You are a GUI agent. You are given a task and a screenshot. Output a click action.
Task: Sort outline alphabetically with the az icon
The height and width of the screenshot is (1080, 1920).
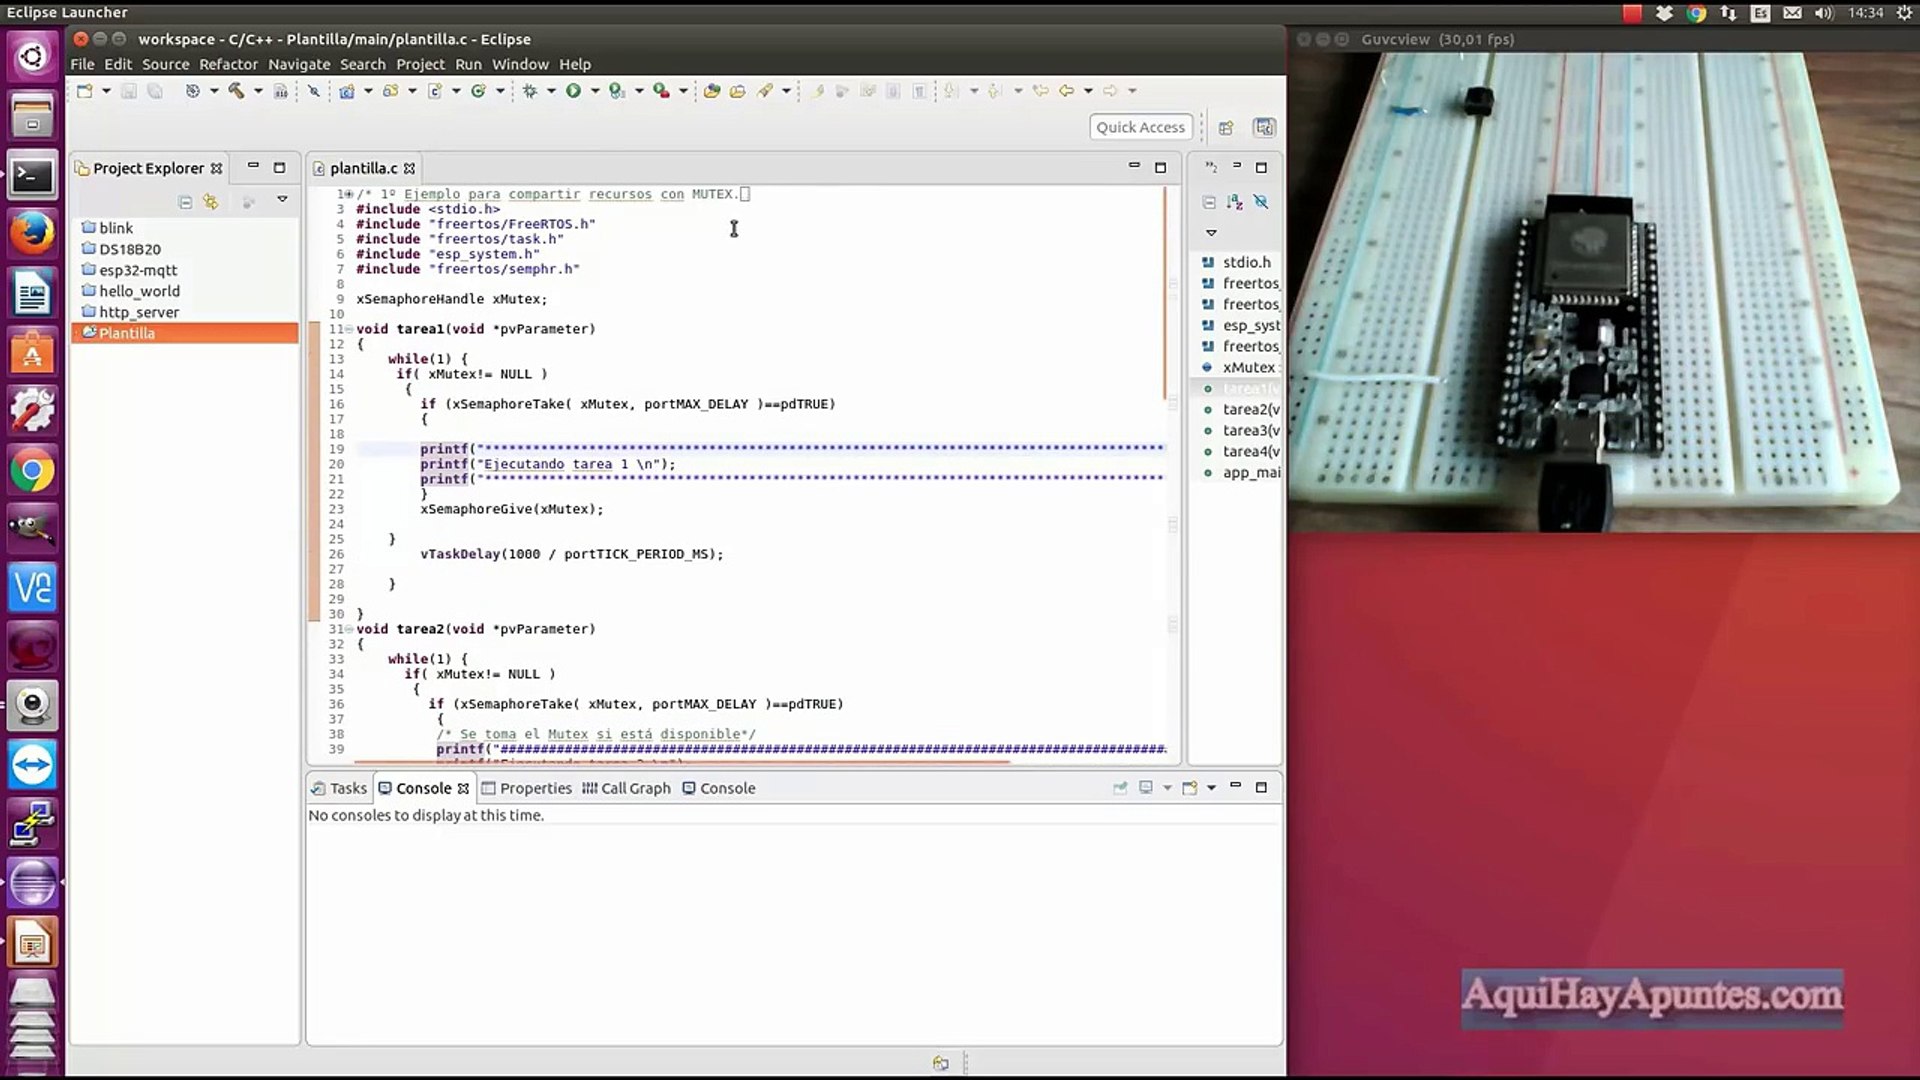pos(1235,202)
